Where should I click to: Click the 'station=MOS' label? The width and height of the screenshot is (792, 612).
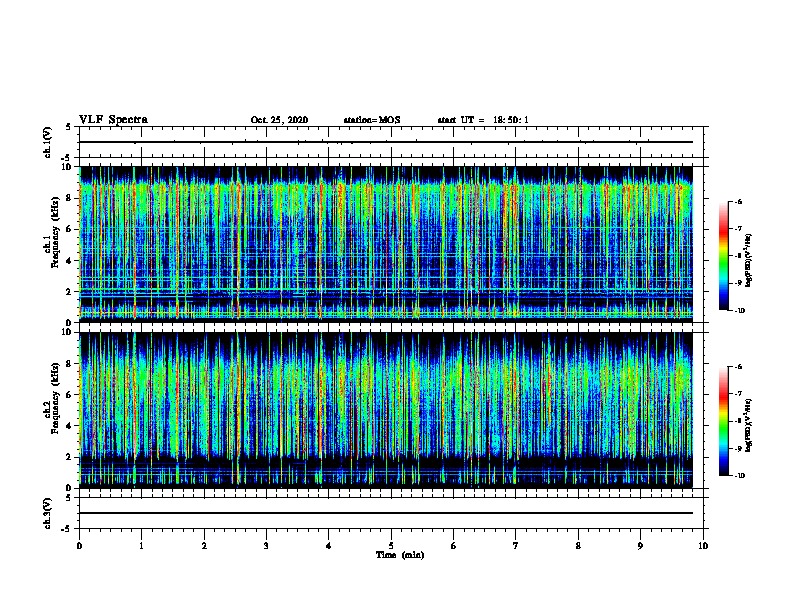pos(372,120)
